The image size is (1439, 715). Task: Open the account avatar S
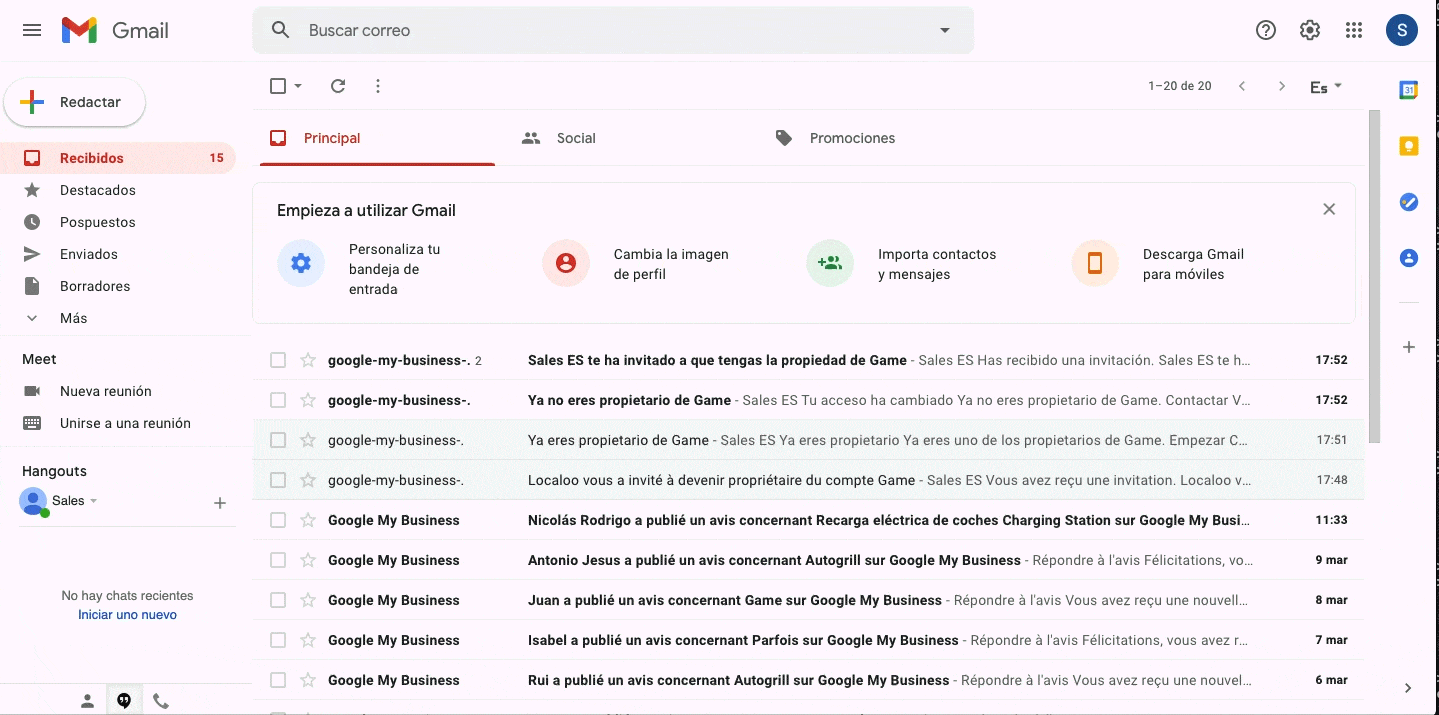[1402, 30]
